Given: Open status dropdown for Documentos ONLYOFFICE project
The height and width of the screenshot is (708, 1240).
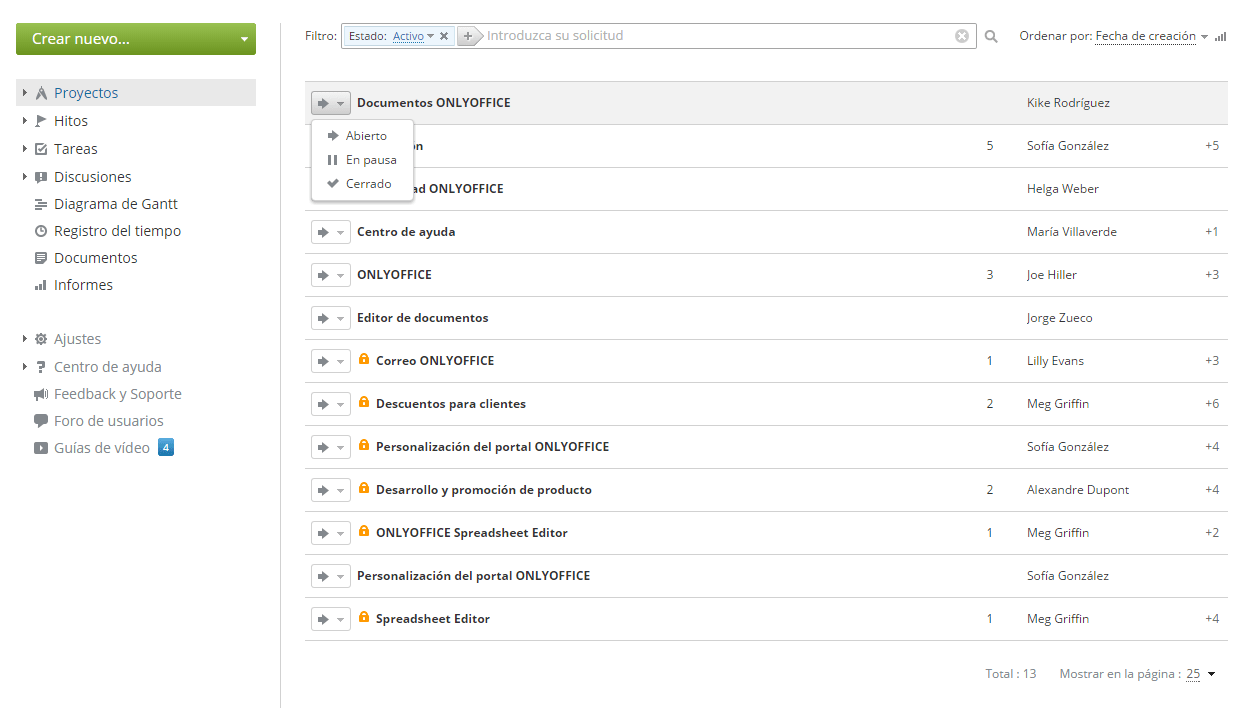Looking at the screenshot, I should 331,103.
